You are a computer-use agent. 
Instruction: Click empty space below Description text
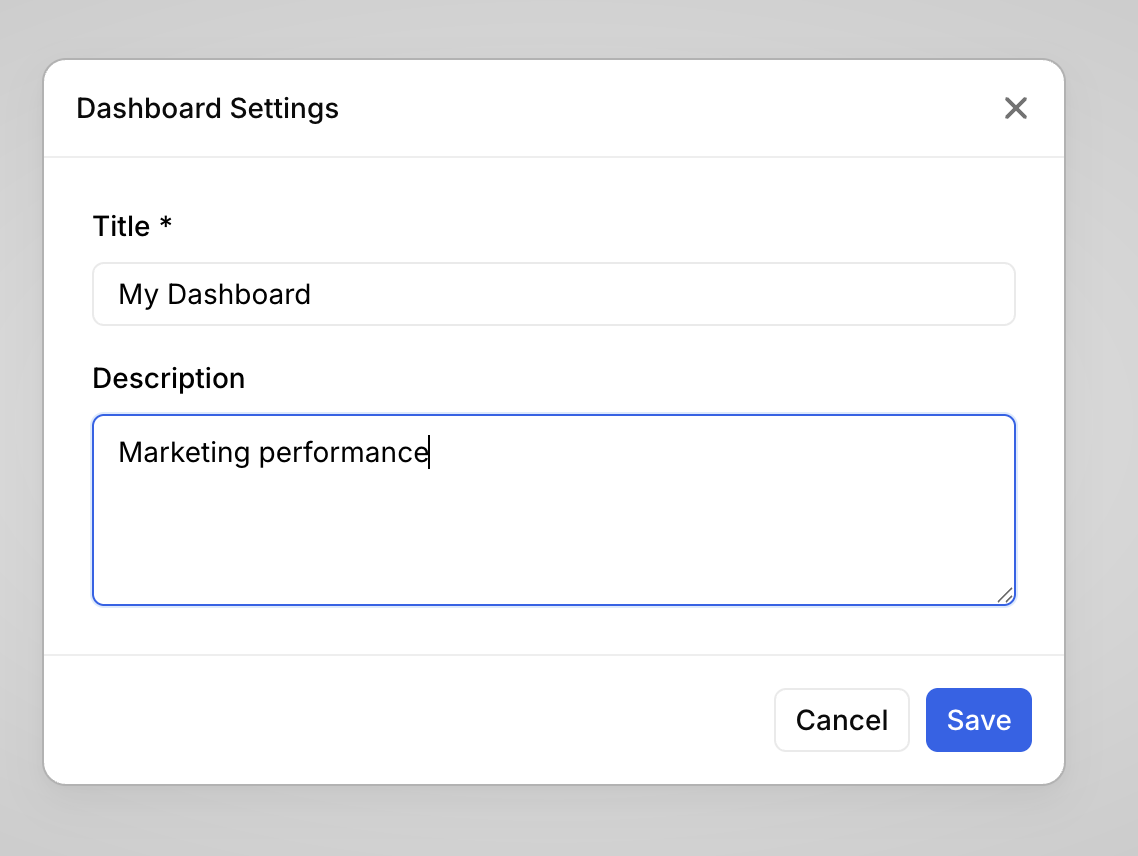(x=553, y=545)
